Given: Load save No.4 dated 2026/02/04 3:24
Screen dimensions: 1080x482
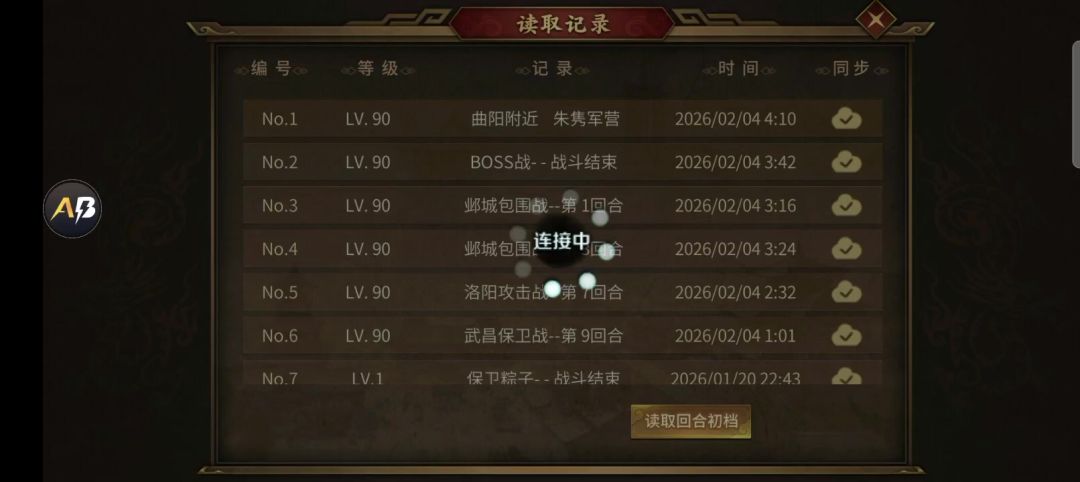Looking at the screenshot, I should point(562,249).
